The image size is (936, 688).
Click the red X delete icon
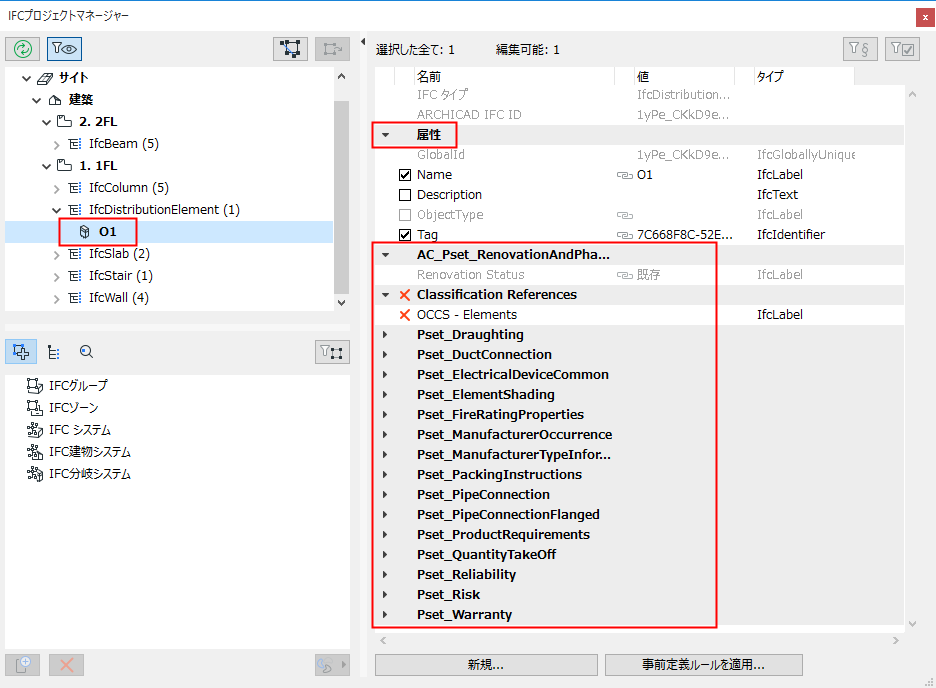pyautogui.click(x=66, y=665)
